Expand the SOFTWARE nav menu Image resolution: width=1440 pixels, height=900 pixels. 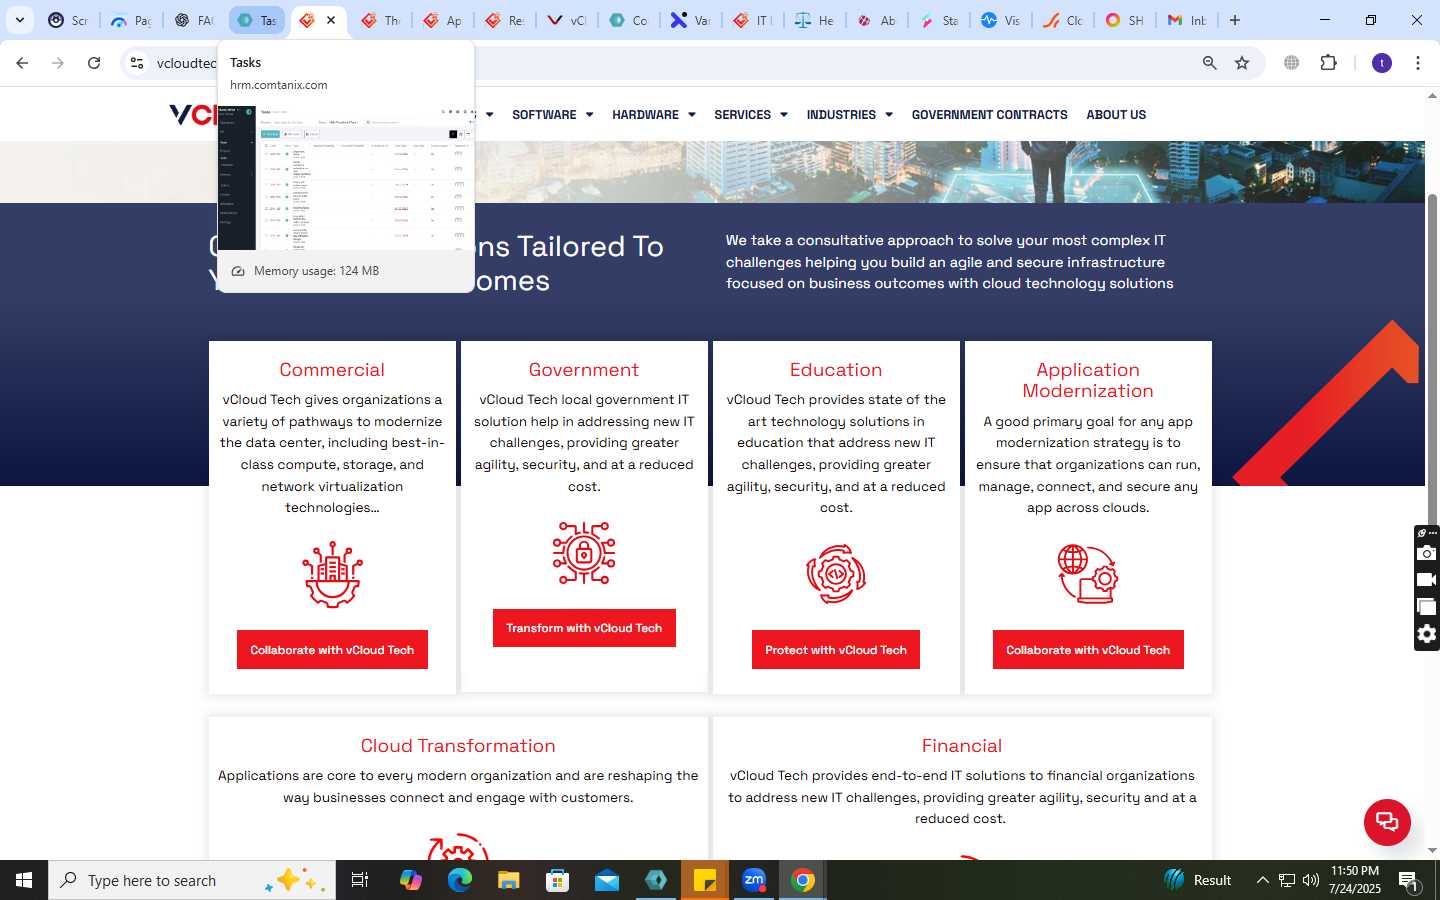click(553, 115)
